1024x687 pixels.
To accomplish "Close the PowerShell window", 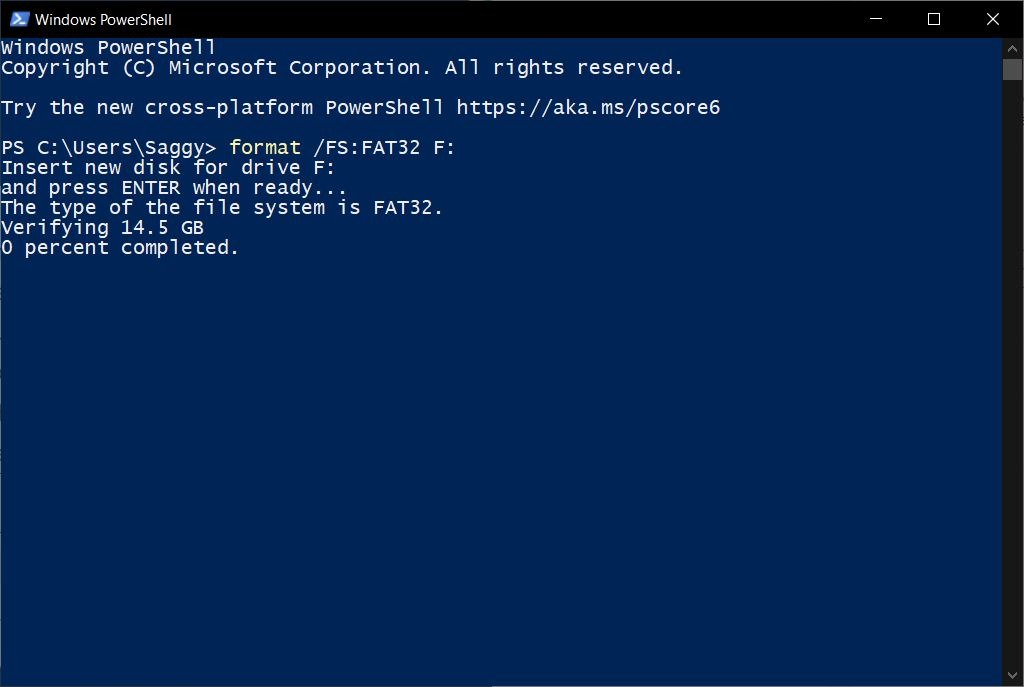I will (x=992, y=19).
